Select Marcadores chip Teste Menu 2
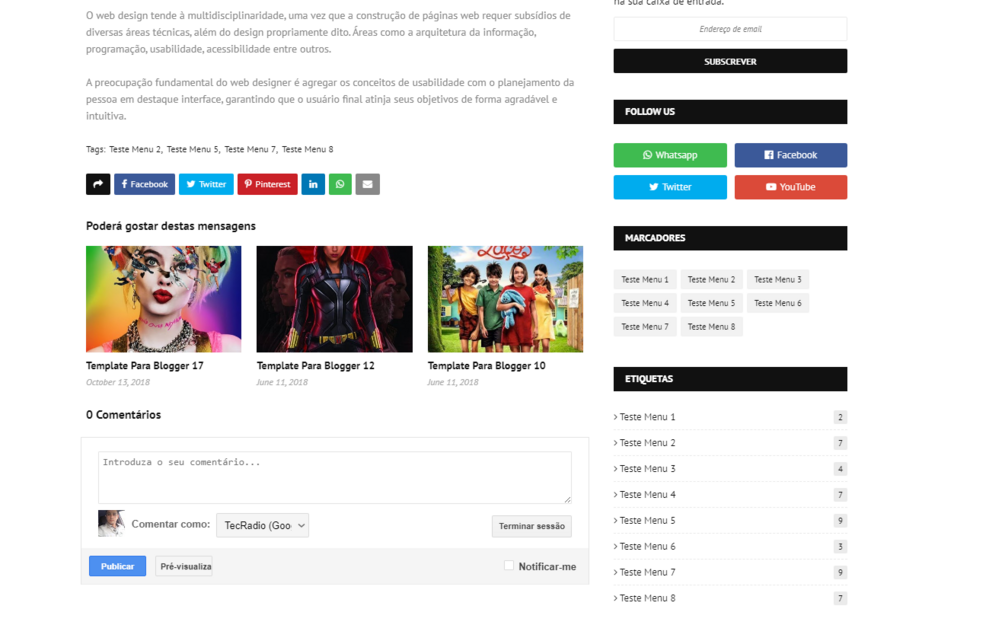 (711, 279)
